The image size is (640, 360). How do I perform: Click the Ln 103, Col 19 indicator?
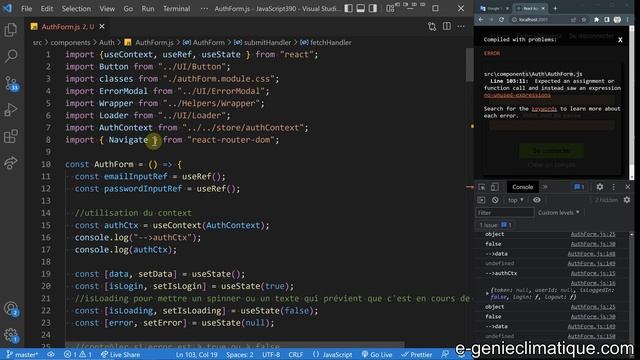click(x=197, y=355)
